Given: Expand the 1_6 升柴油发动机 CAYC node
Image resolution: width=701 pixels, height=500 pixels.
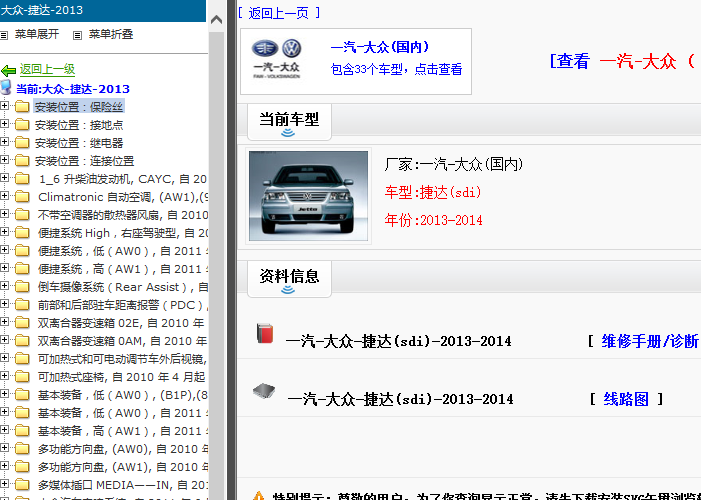Looking at the screenshot, I should 4,178.
